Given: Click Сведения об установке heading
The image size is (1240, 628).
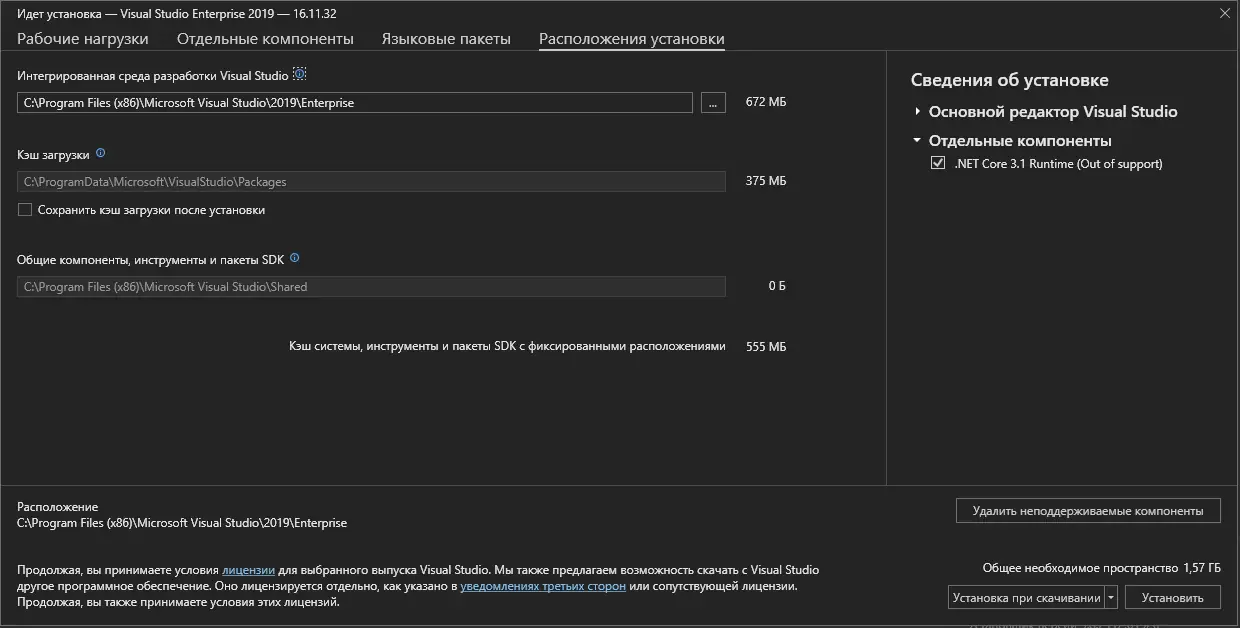Looking at the screenshot, I should coord(1010,80).
